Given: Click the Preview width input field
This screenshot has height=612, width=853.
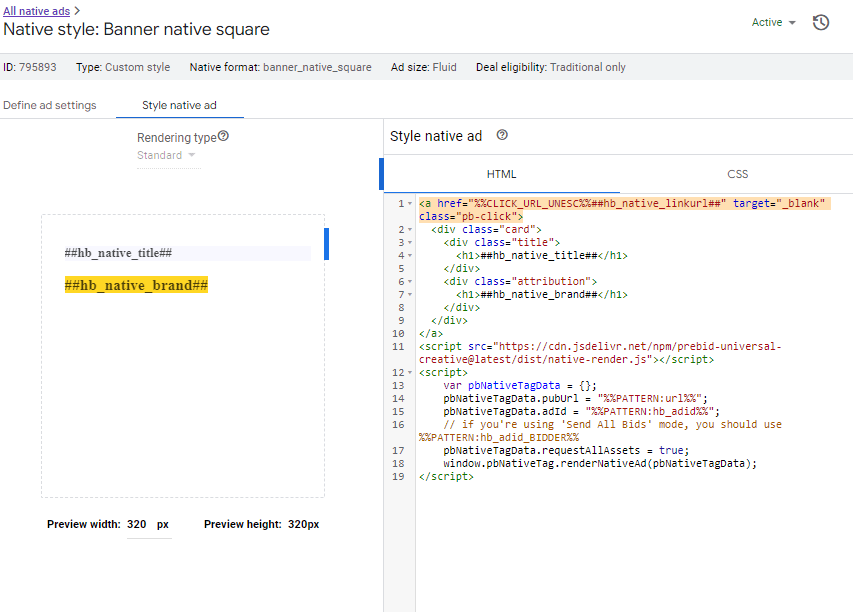Looking at the screenshot, I should [138, 525].
